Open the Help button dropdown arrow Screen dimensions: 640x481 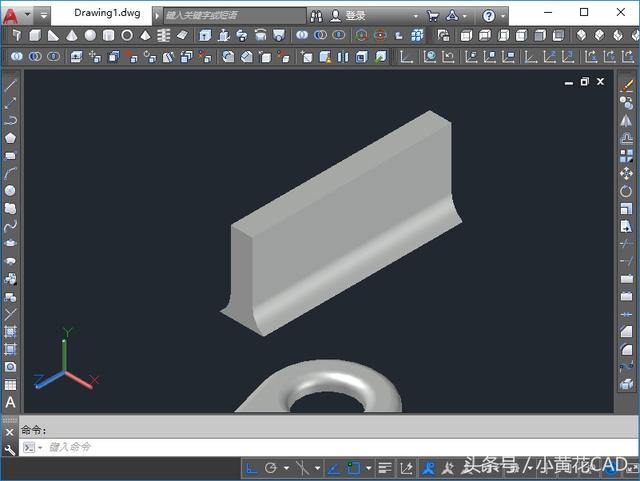[503, 16]
